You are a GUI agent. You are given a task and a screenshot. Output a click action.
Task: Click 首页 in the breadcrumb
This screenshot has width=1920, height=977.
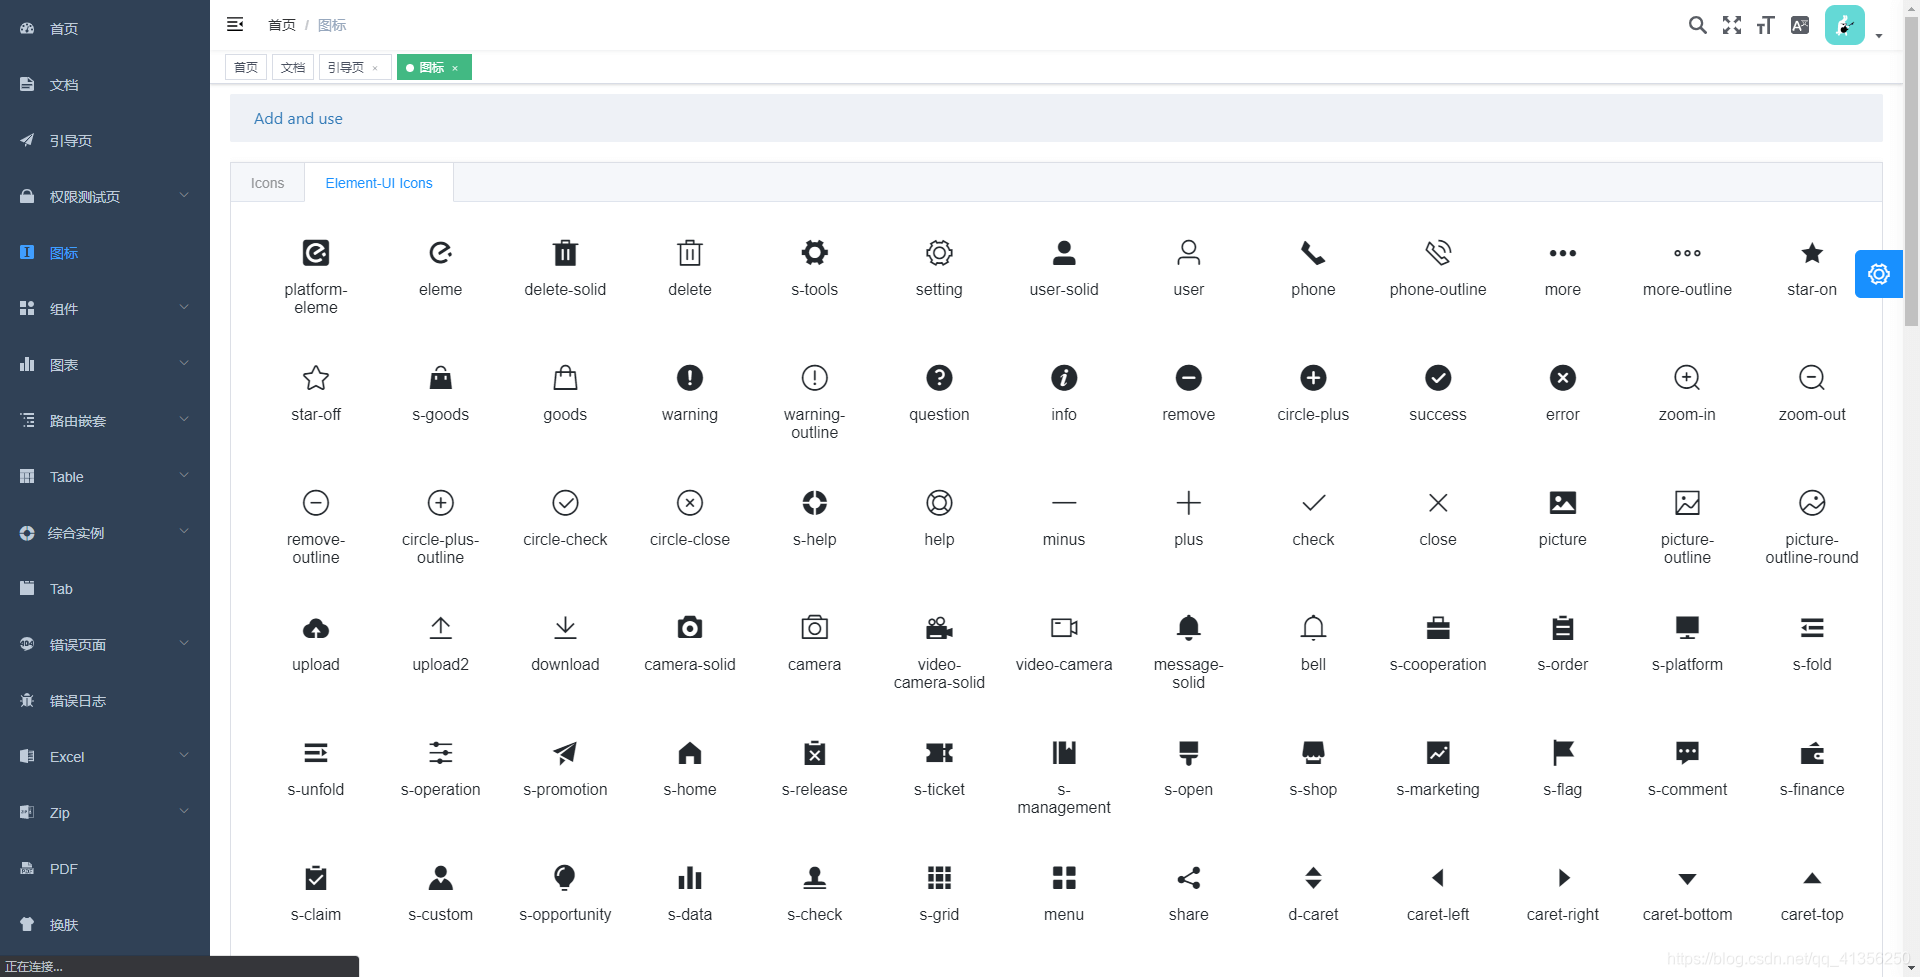[x=282, y=25]
